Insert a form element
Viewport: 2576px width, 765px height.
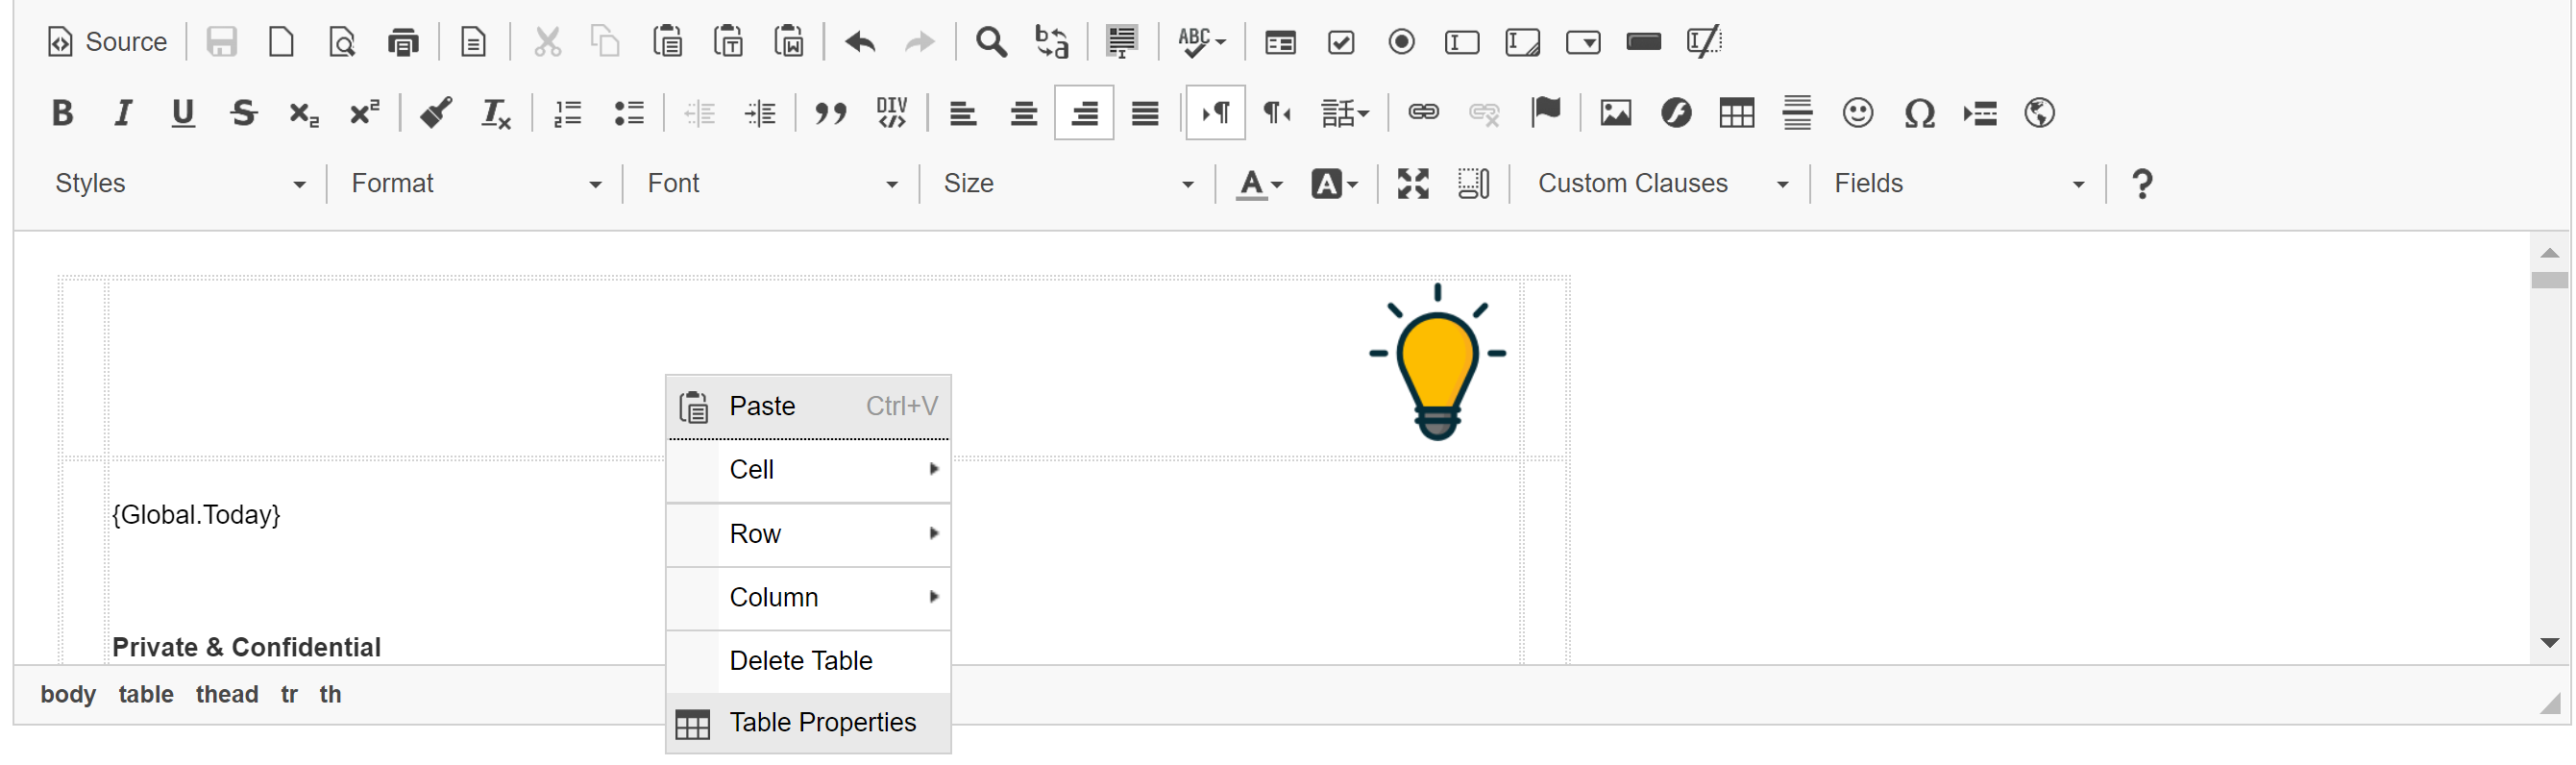point(1280,42)
